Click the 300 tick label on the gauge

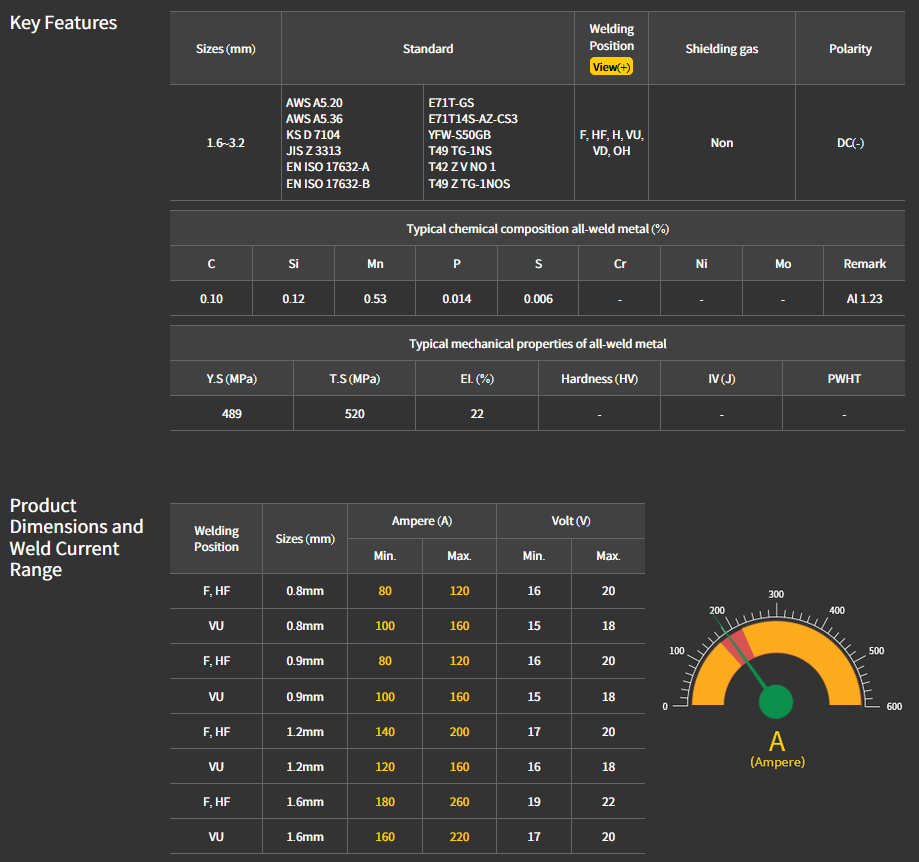pyautogui.click(x=776, y=594)
